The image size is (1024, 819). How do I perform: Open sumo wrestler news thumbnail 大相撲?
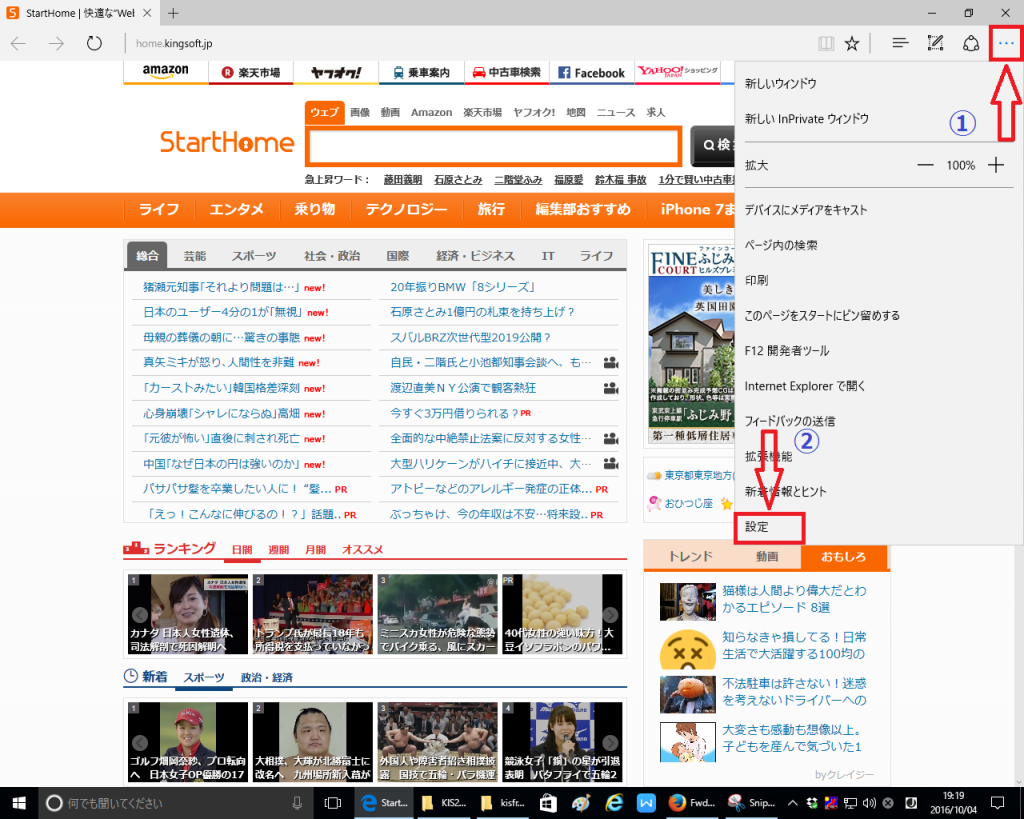pos(313,742)
